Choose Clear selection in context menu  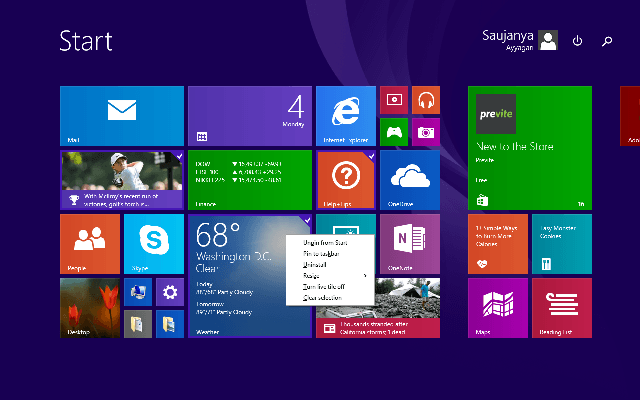[330, 298]
